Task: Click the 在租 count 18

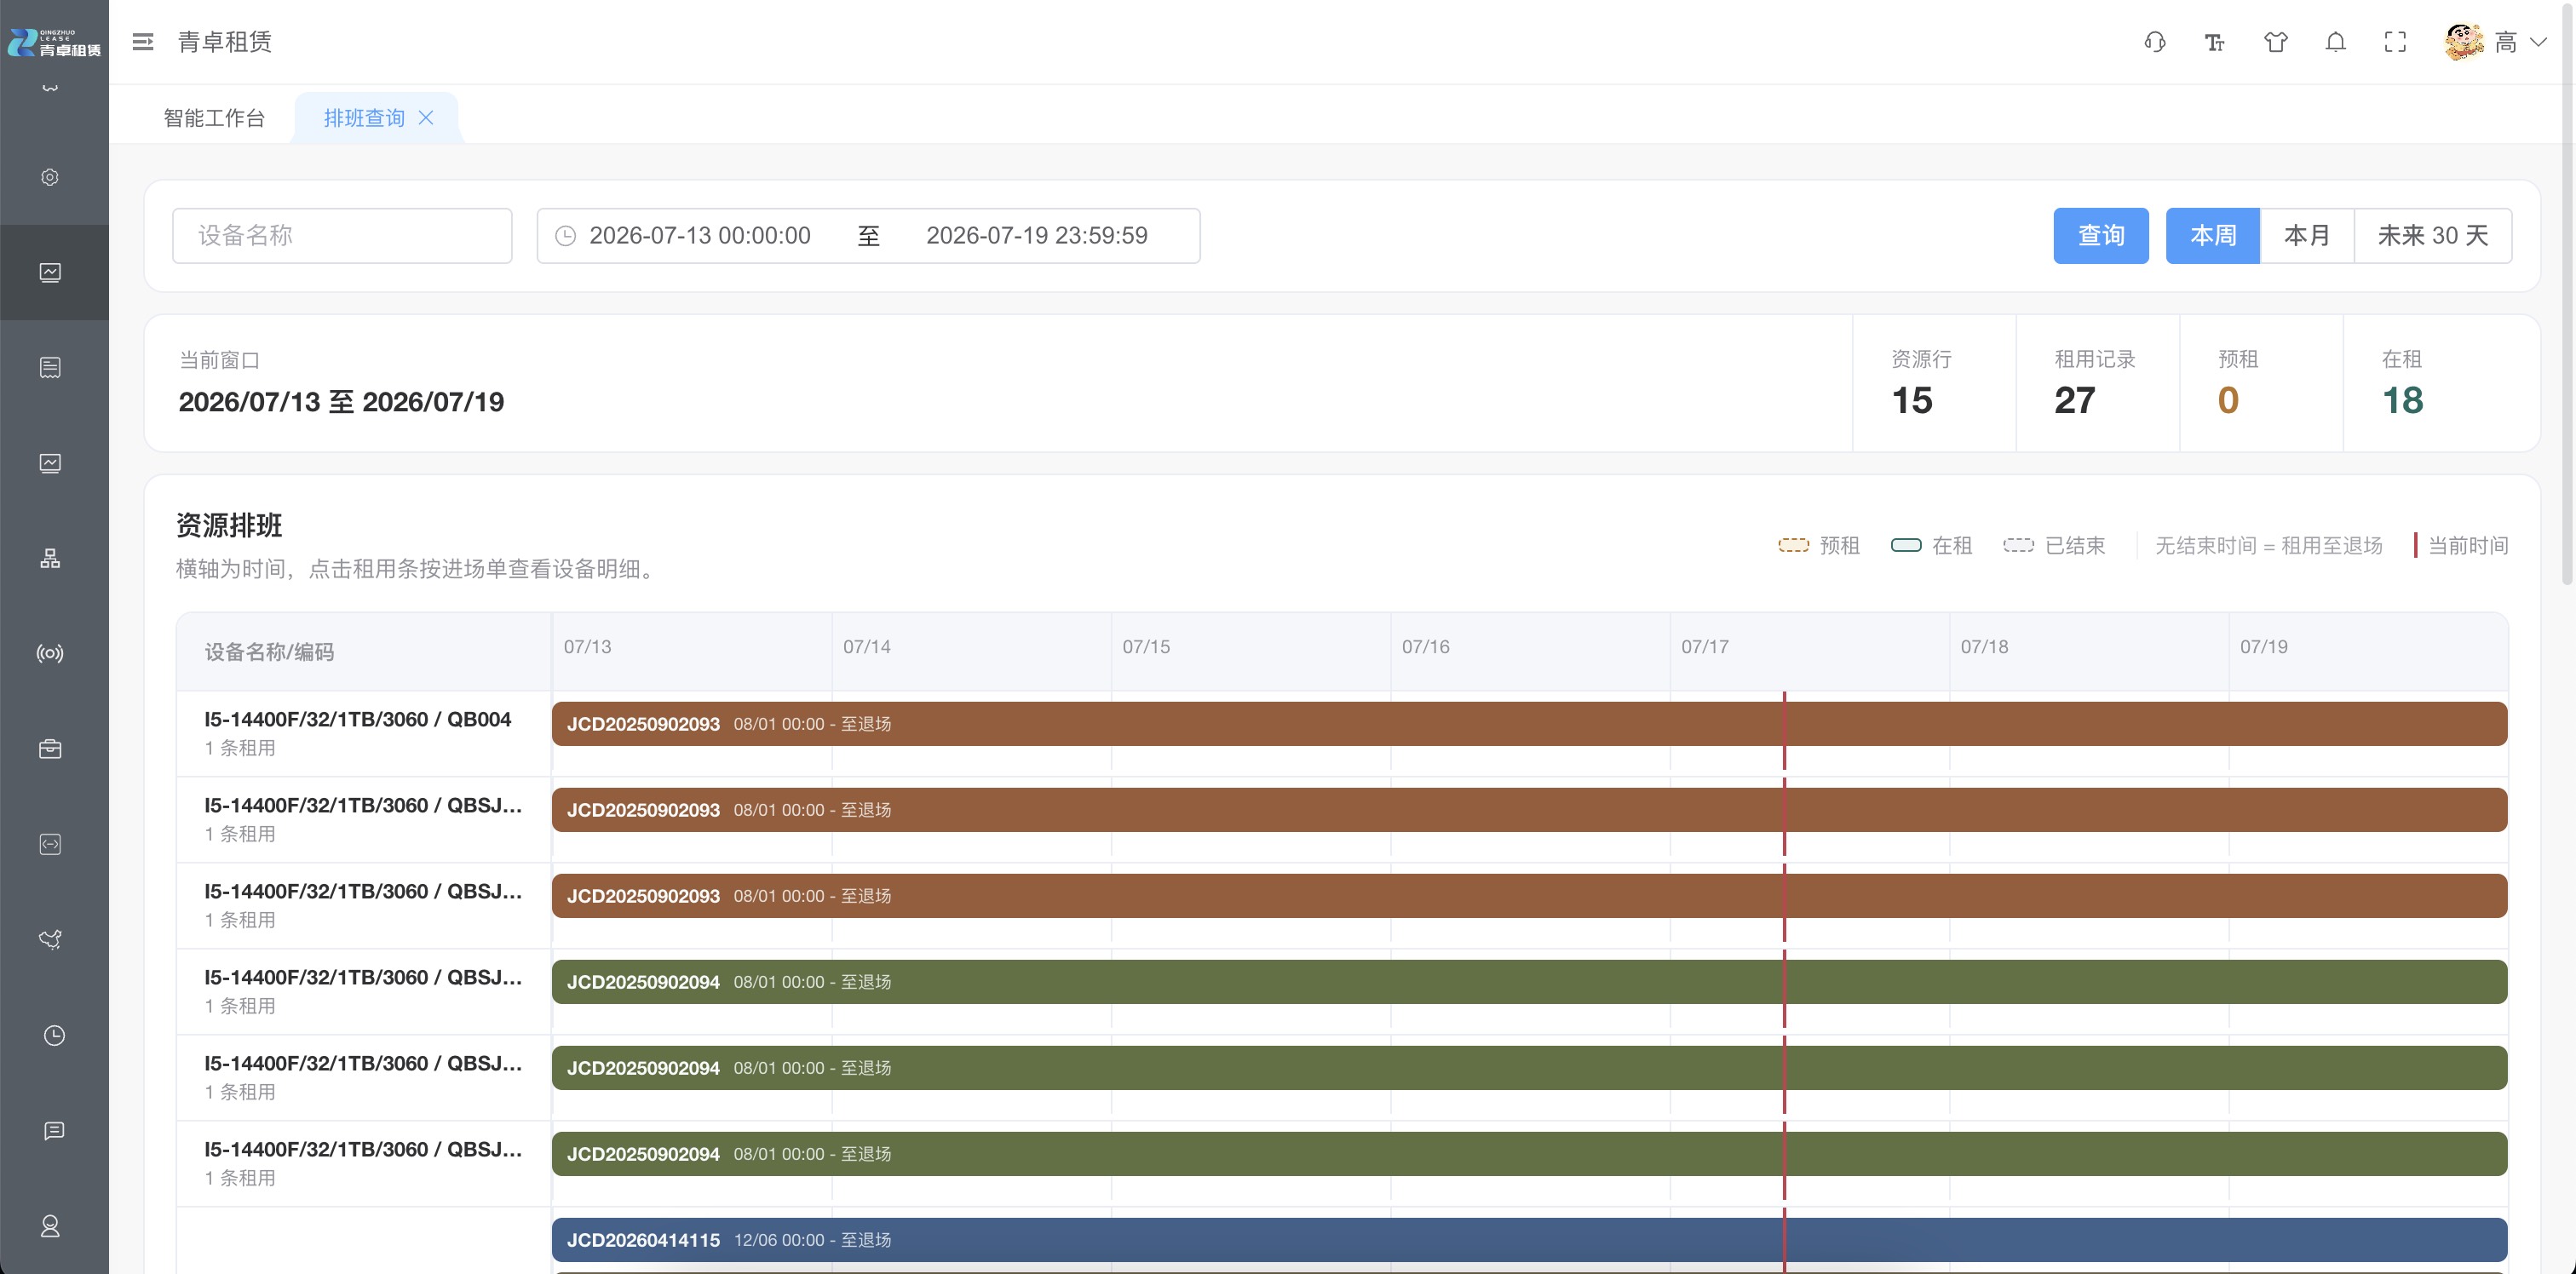Action: pyautogui.click(x=2402, y=401)
